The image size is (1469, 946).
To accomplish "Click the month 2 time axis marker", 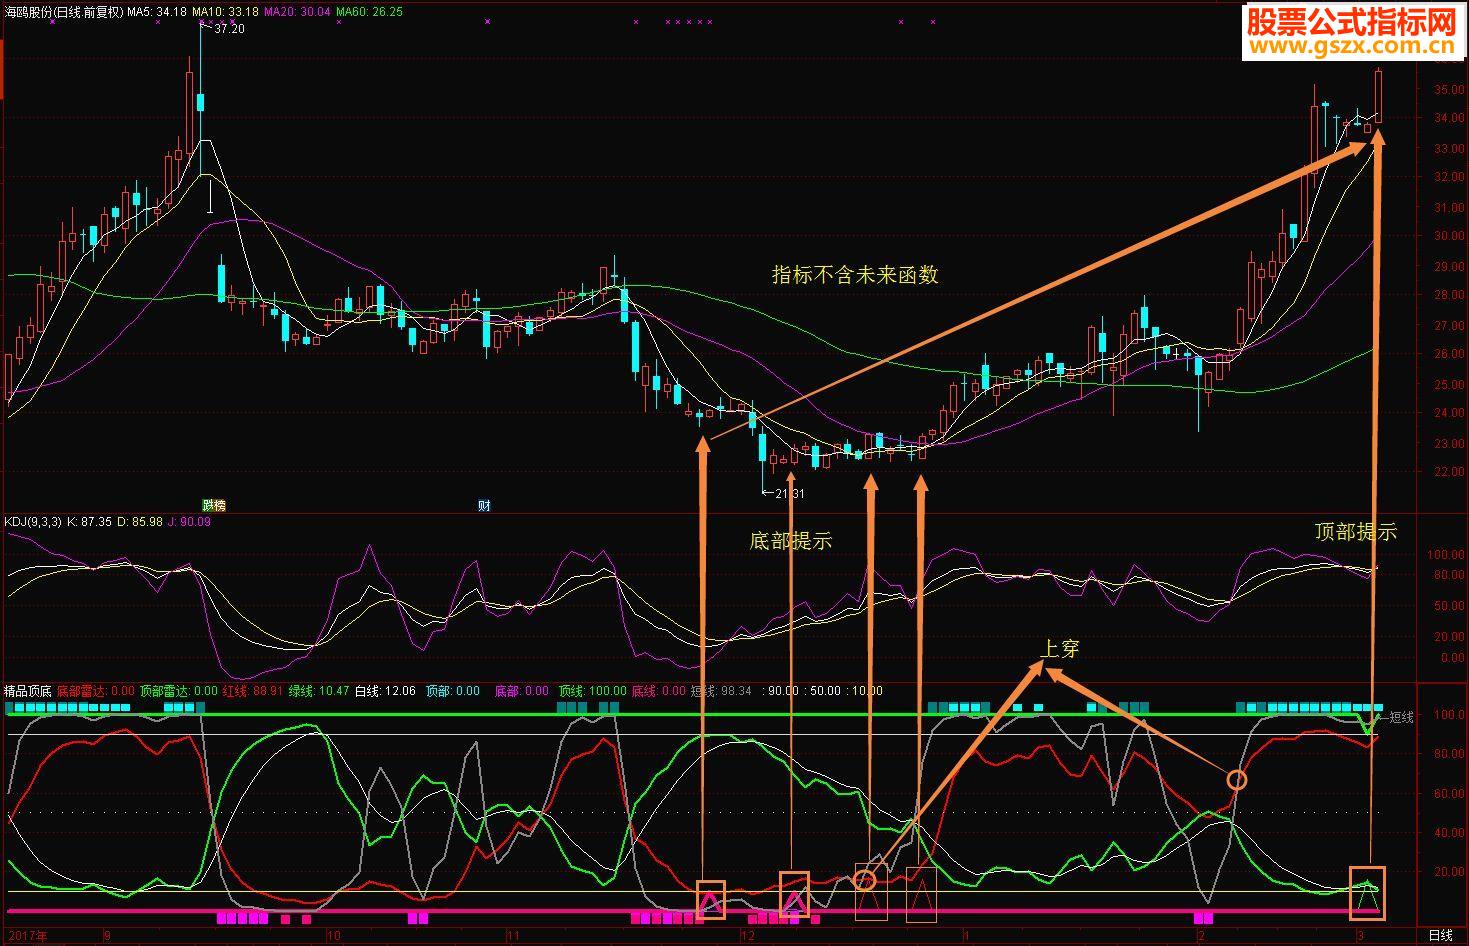I will tap(1202, 936).
